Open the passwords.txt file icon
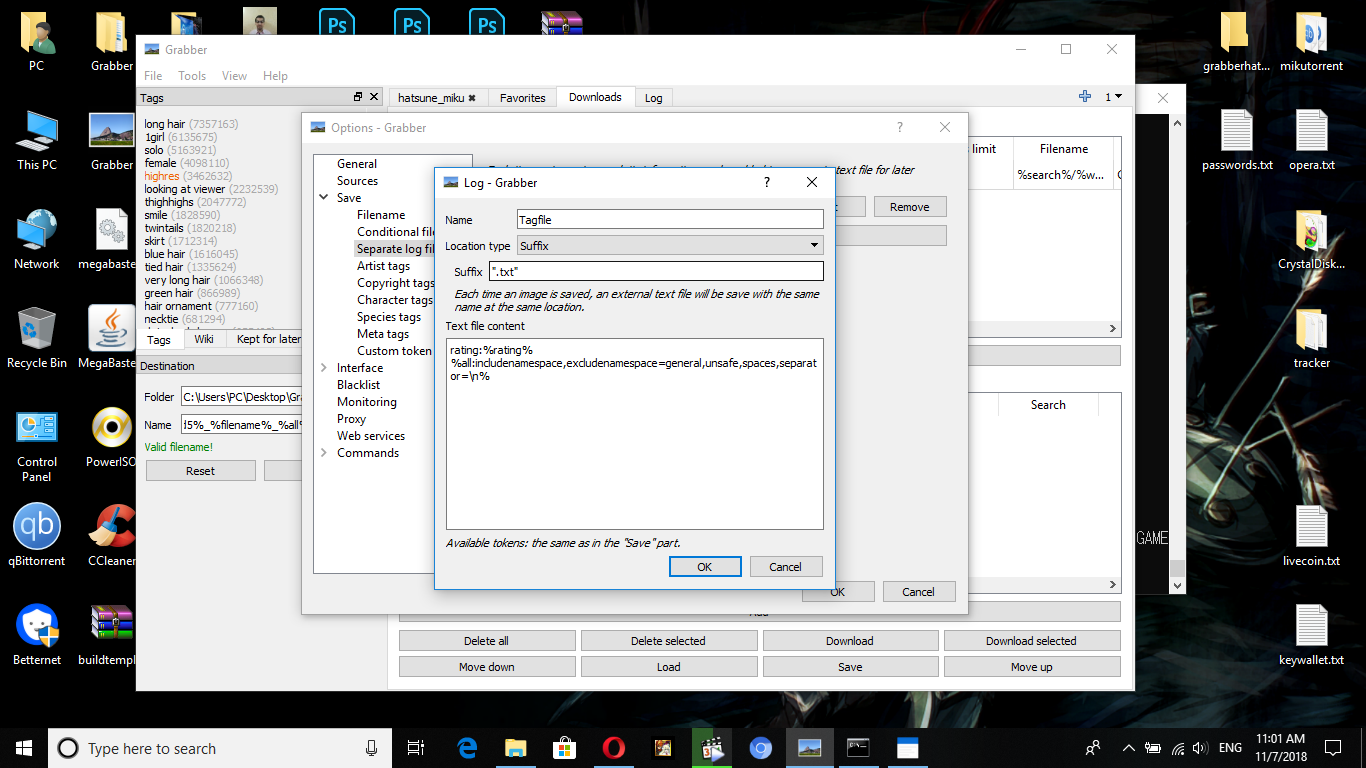The width and height of the screenshot is (1366, 768). pyautogui.click(x=1237, y=141)
